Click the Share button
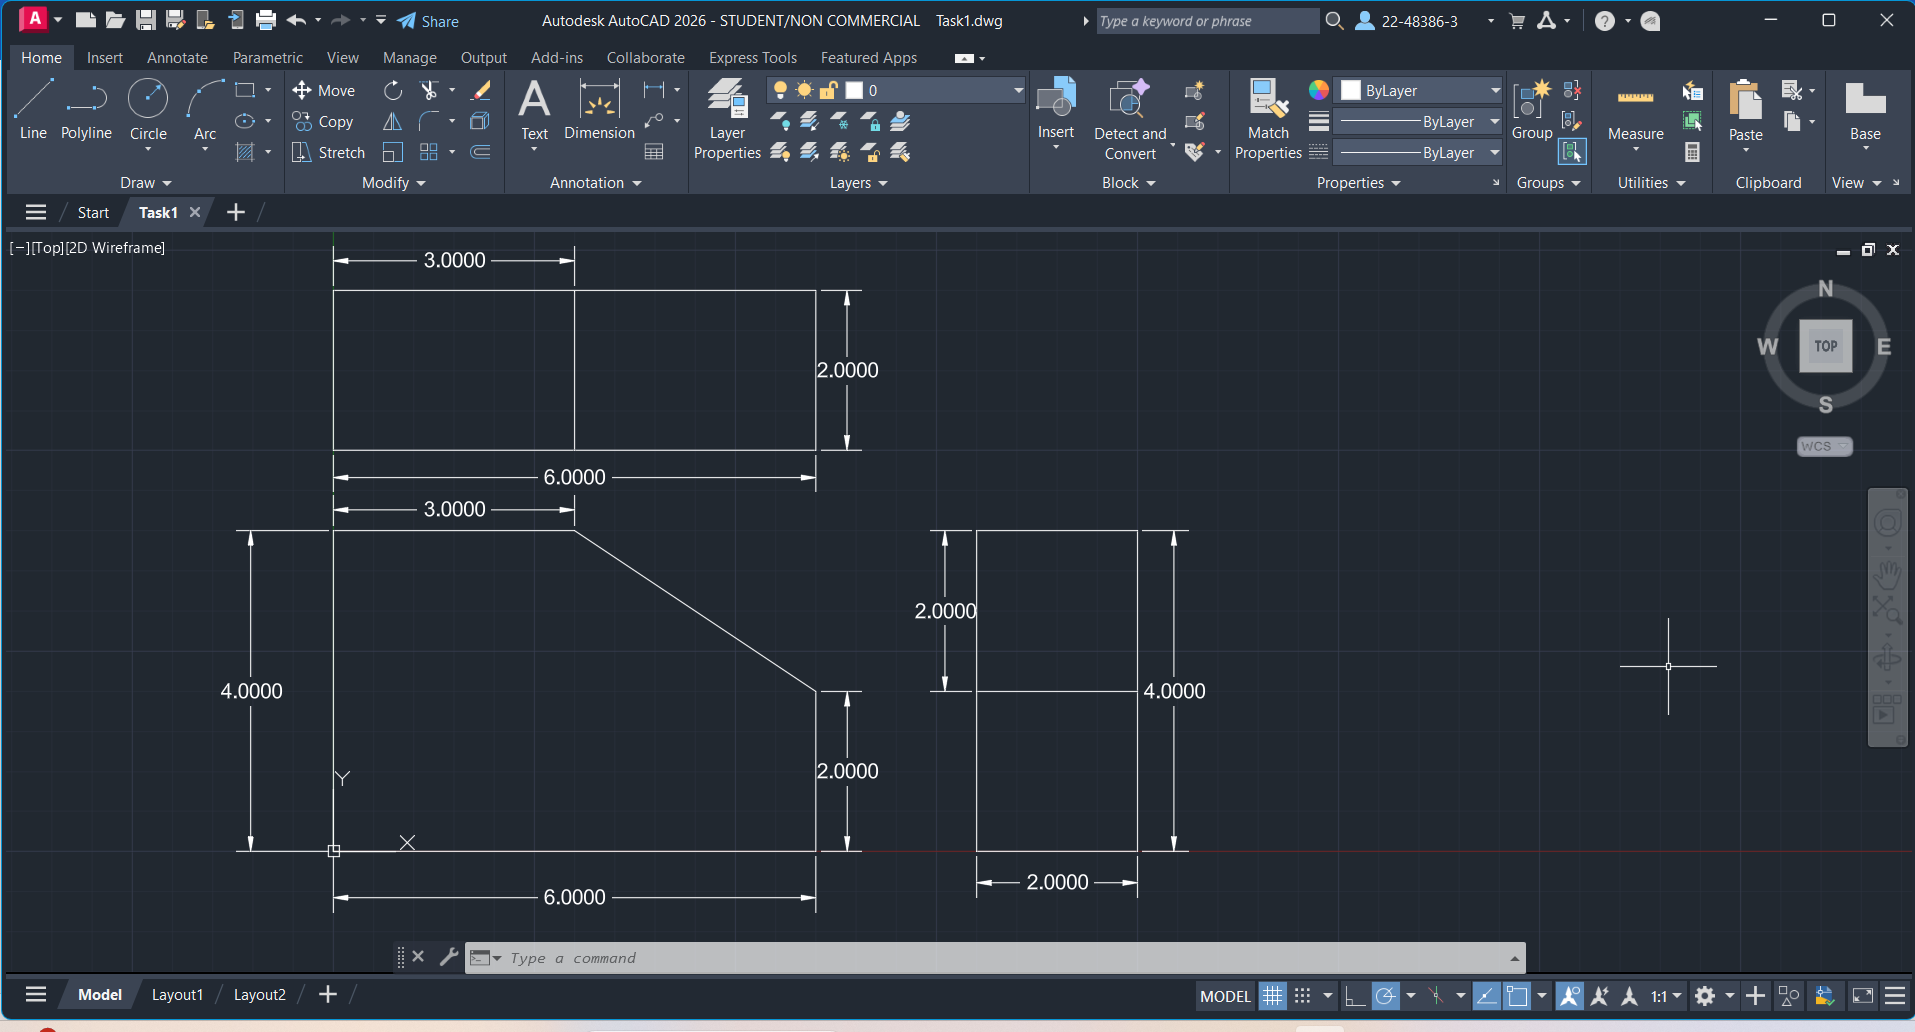This screenshot has height=1032, width=1915. [x=428, y=21]
